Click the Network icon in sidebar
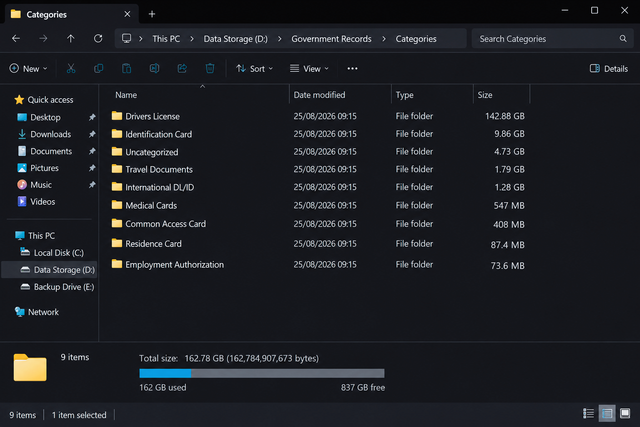Viewport: 640px width, 427px height. pyautogui.click(x=19, y=312)
